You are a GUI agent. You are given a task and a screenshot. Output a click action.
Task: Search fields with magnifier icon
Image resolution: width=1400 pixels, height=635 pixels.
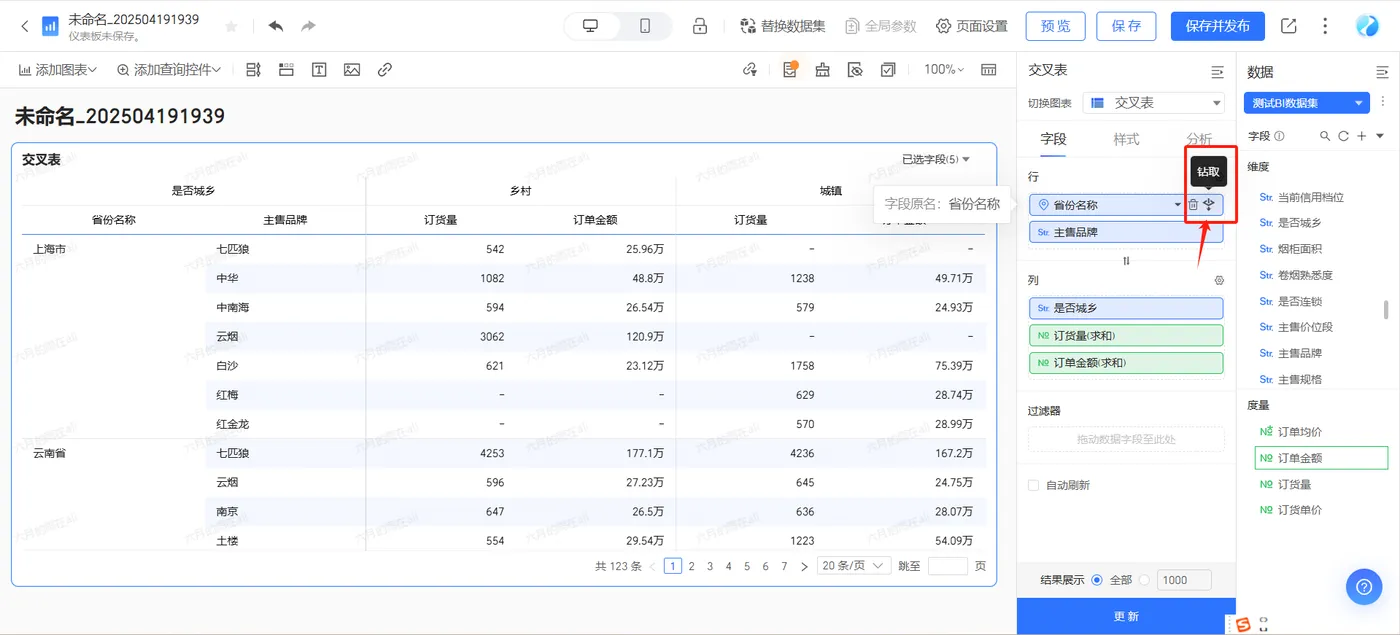click(x=1325, y=136)
